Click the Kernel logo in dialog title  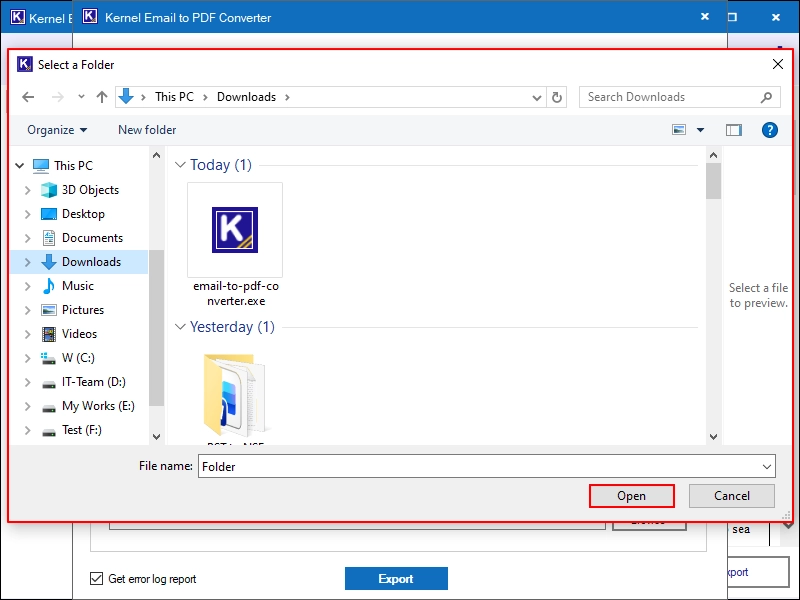[24, 64]
